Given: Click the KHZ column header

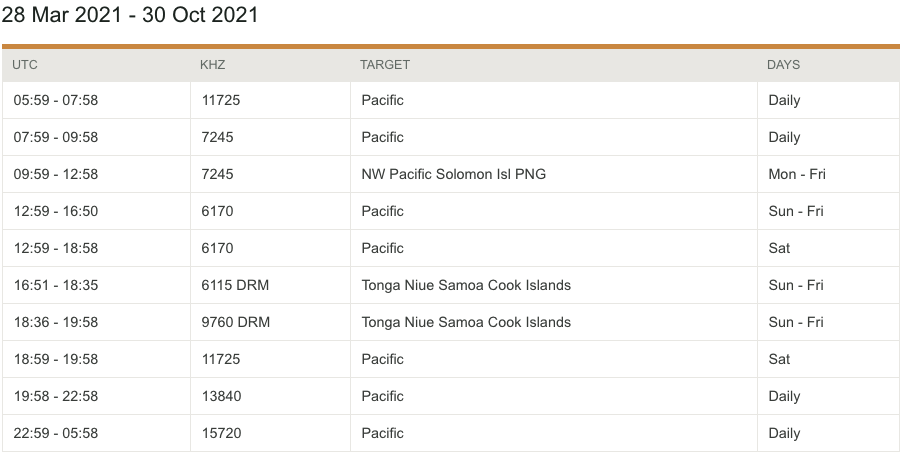Looking at the screenshot, I should pyautogui.click(x=213, y=64).
